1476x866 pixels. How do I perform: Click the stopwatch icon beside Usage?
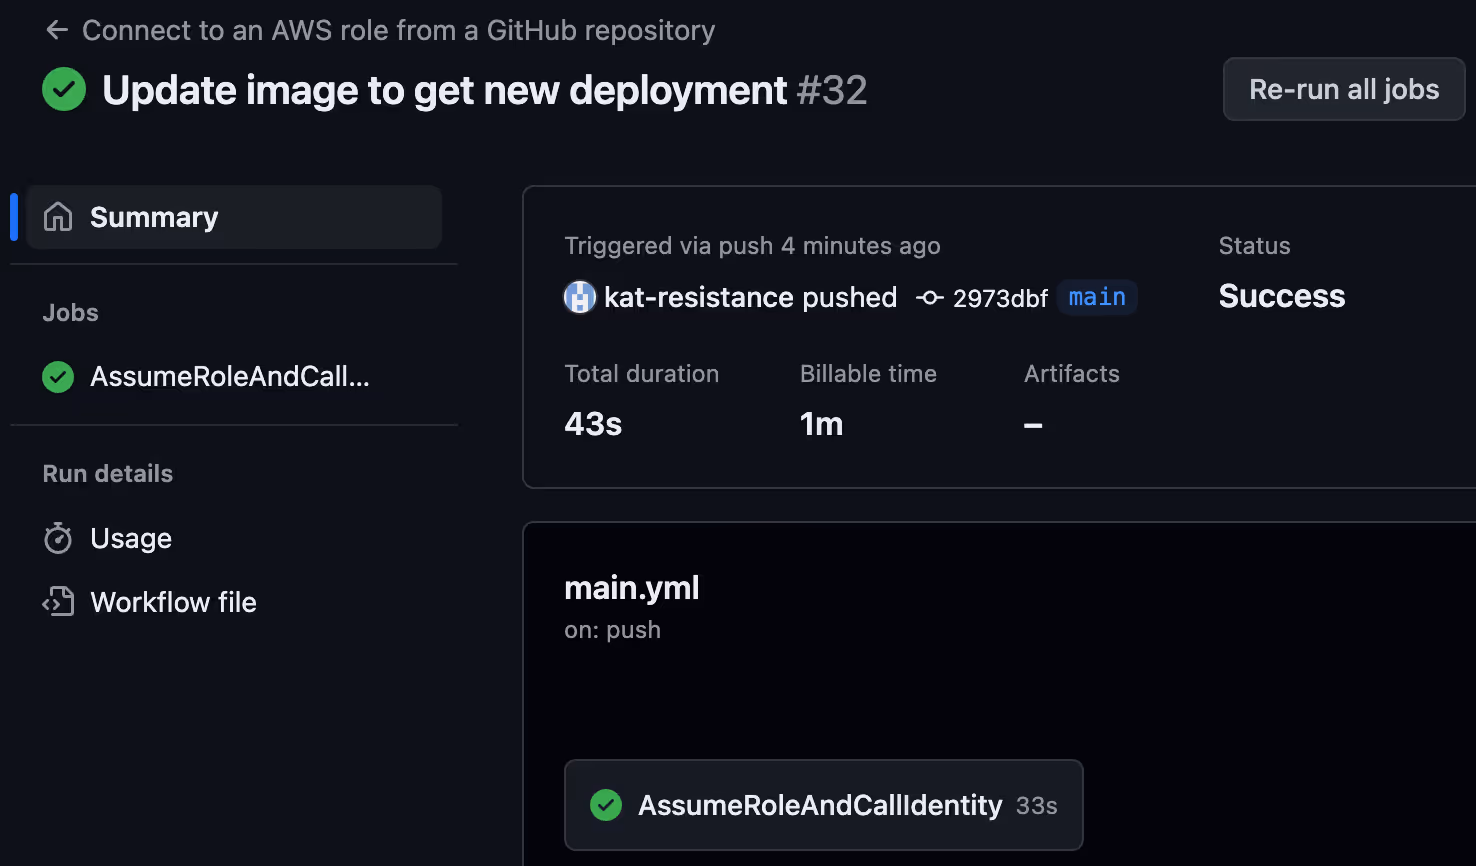point(58,538)
